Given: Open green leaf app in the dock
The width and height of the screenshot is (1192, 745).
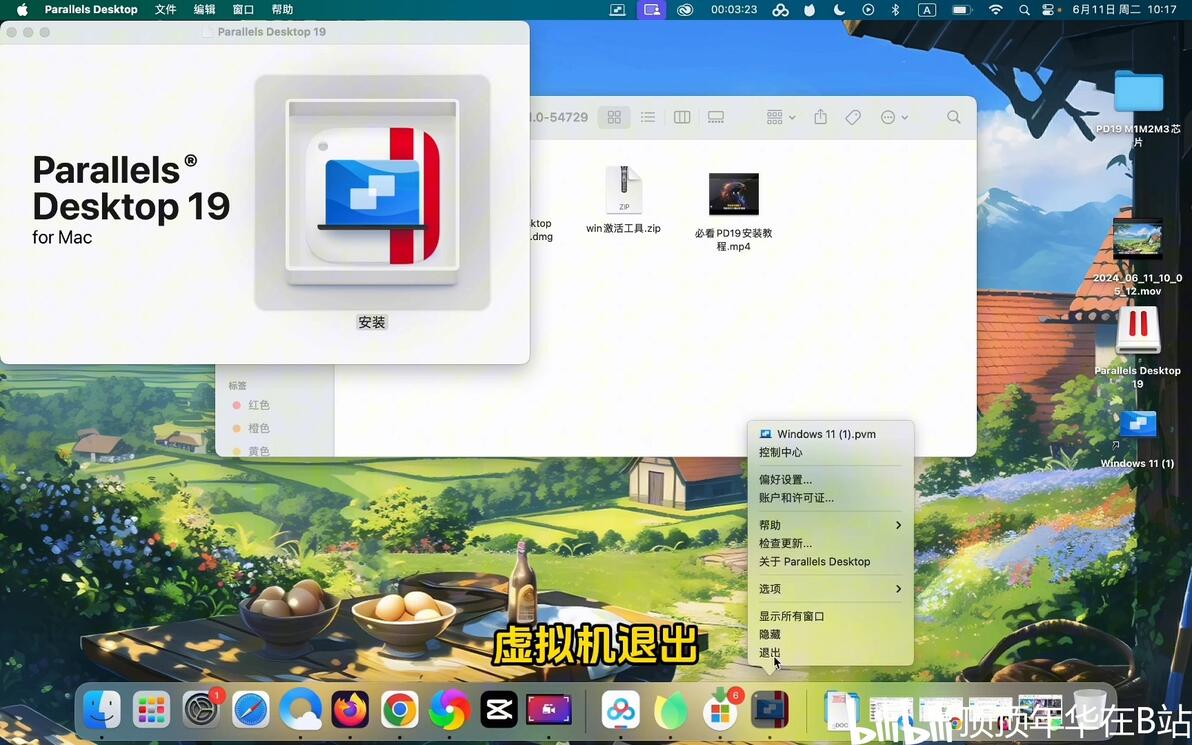Looking at the screenshot, I should 670,710.
